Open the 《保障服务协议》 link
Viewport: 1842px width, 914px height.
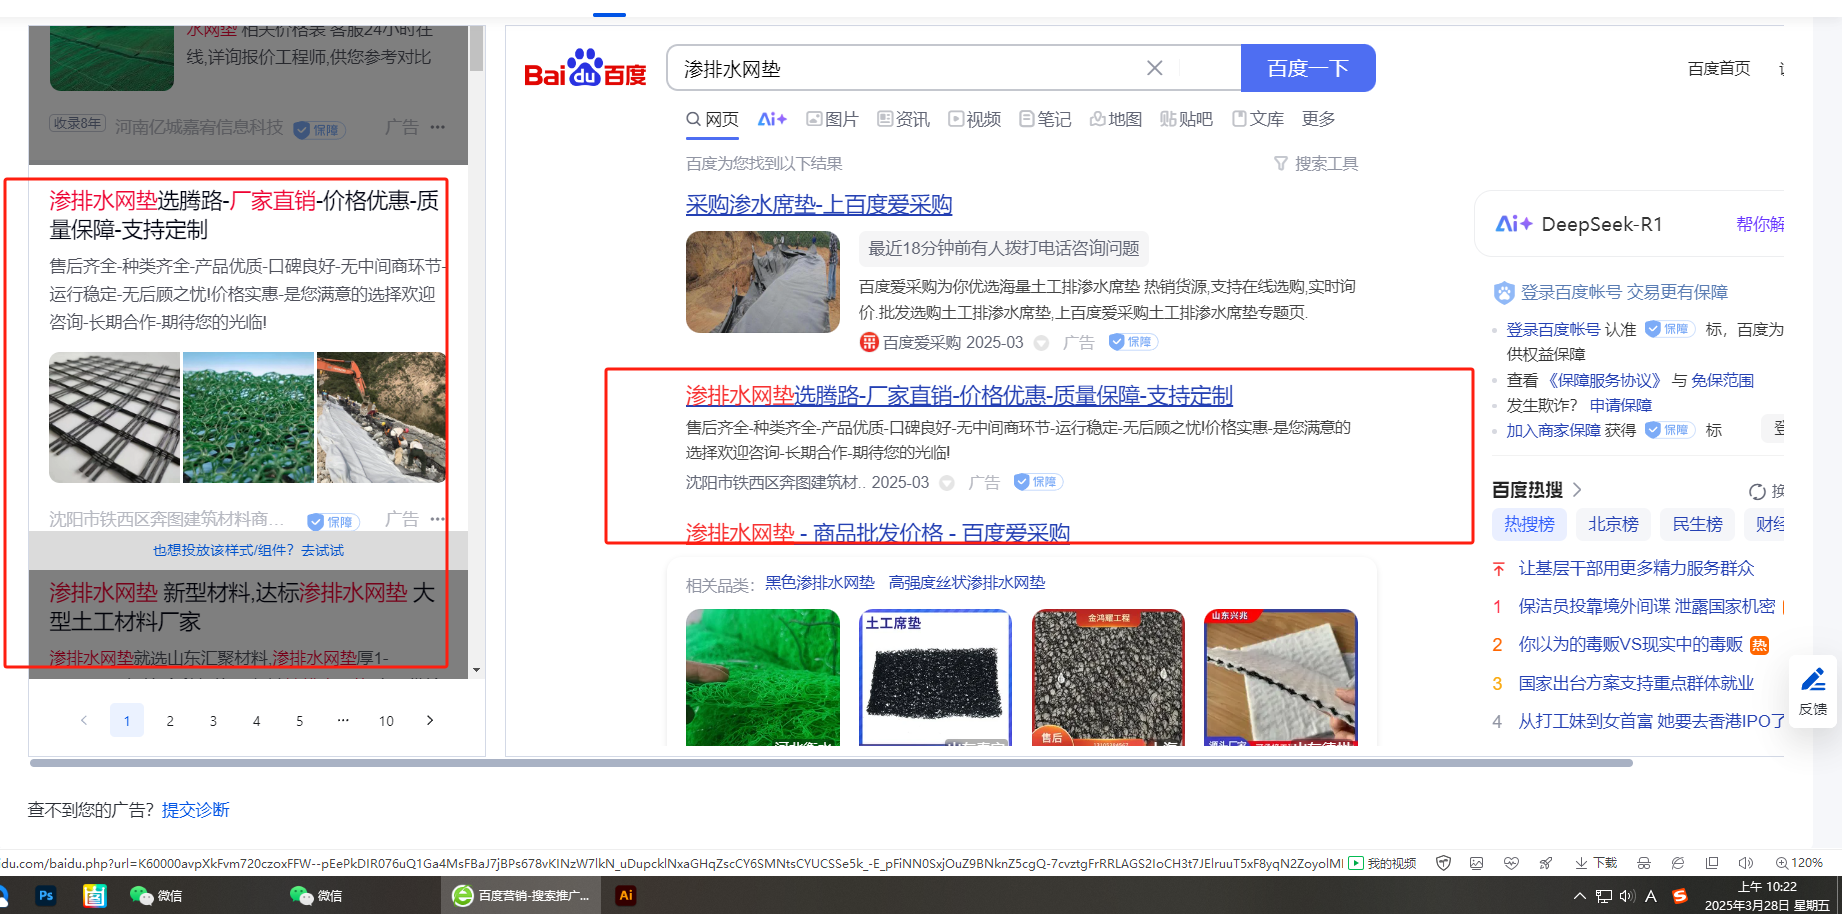click(1605, 380)
